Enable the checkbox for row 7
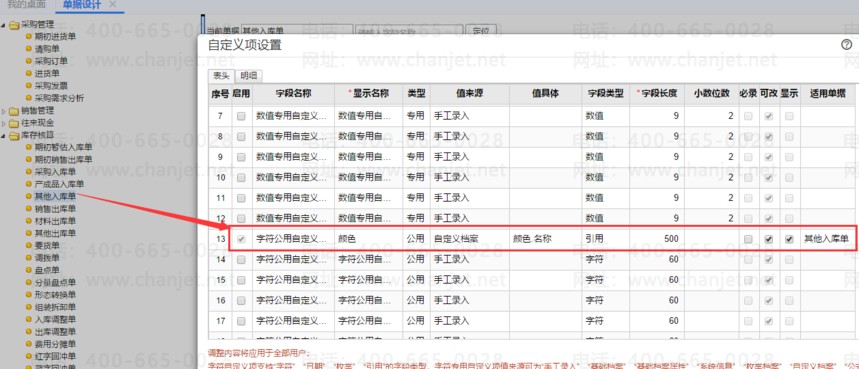859x369 pixels. (x=241, y=116)
